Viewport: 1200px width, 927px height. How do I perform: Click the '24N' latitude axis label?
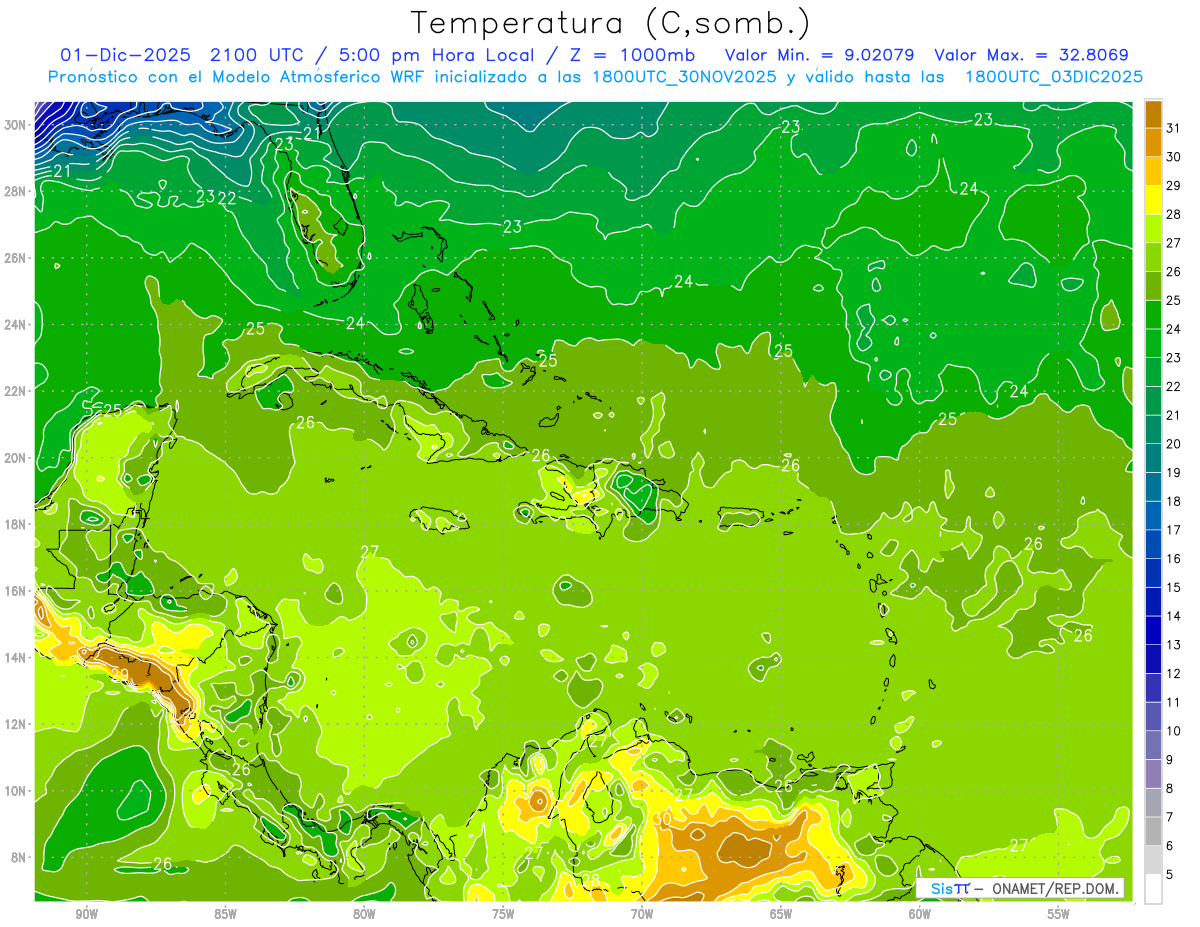tap(17, 325)
